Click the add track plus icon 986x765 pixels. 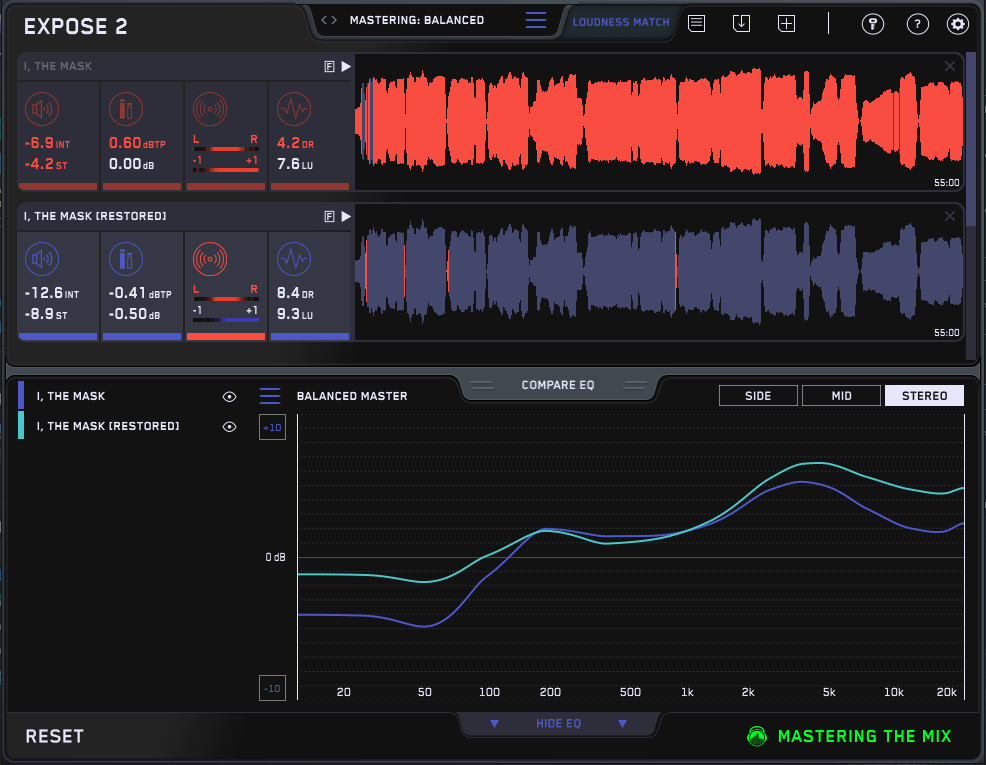click(x=786, y=23)
